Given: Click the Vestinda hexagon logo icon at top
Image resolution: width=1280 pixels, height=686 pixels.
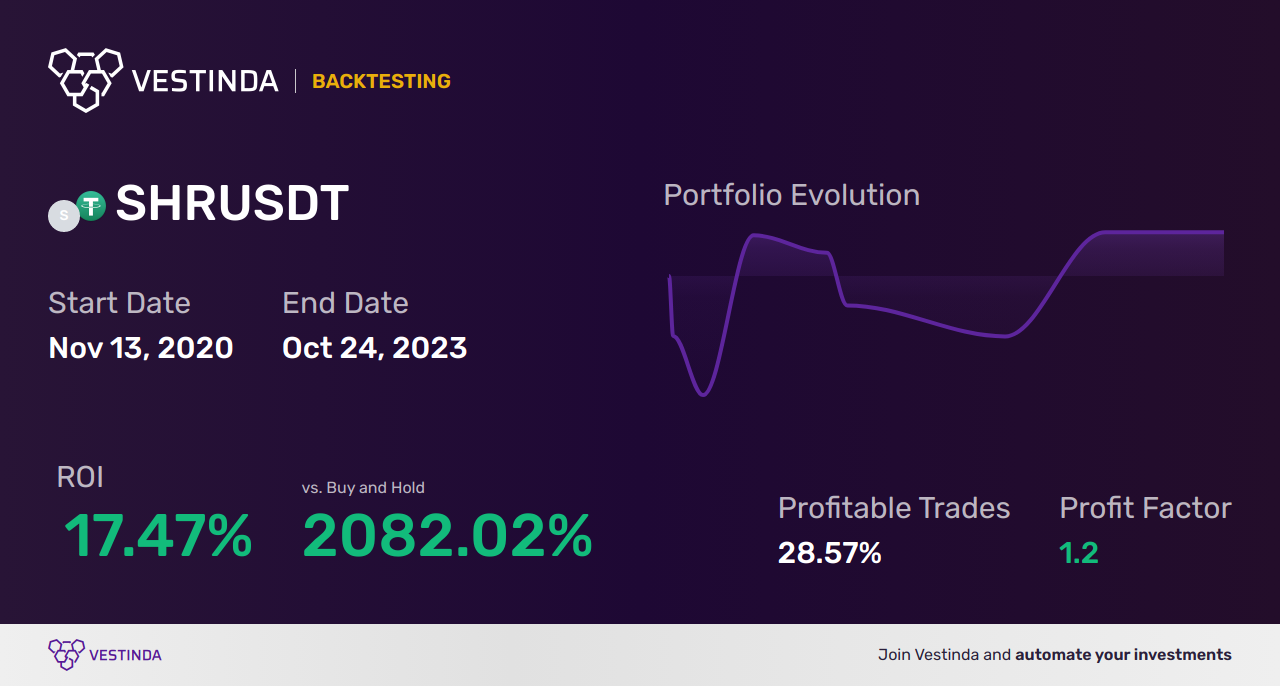Looking at the screenshot, I should pyautogui.click(x=85, y=80).
